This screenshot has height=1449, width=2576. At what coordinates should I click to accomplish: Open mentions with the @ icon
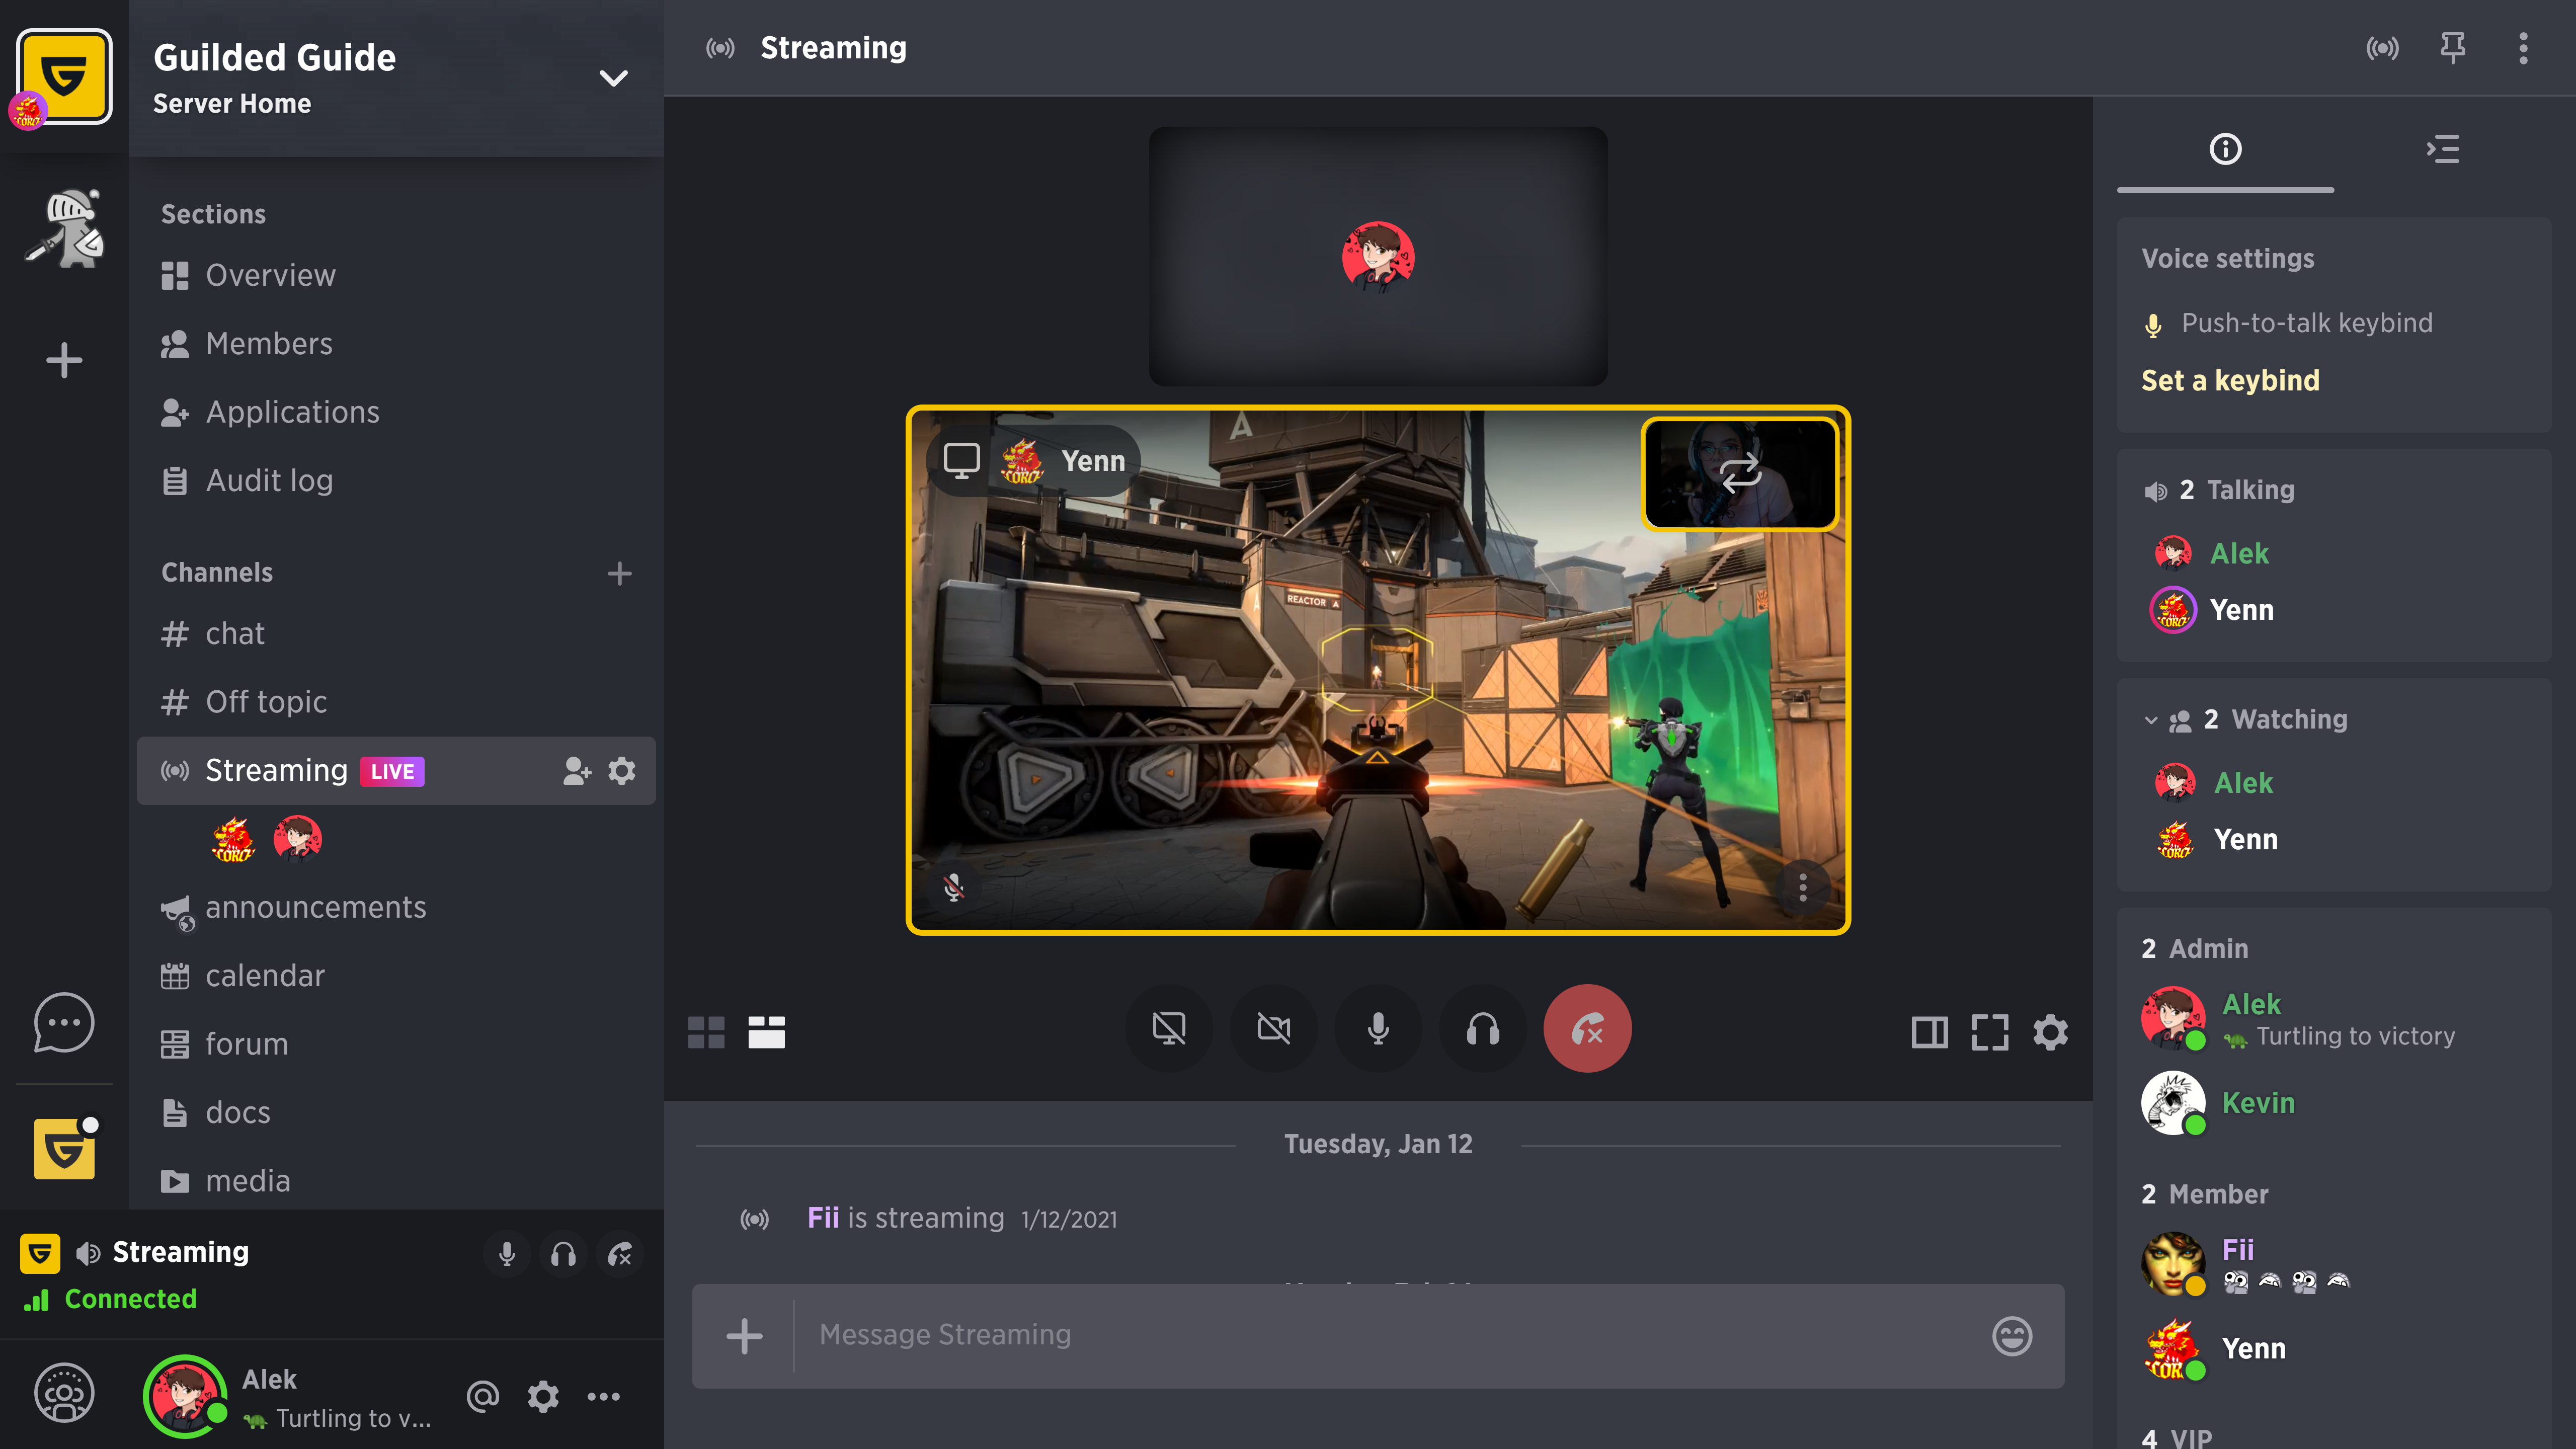(x=483, y=1396)
